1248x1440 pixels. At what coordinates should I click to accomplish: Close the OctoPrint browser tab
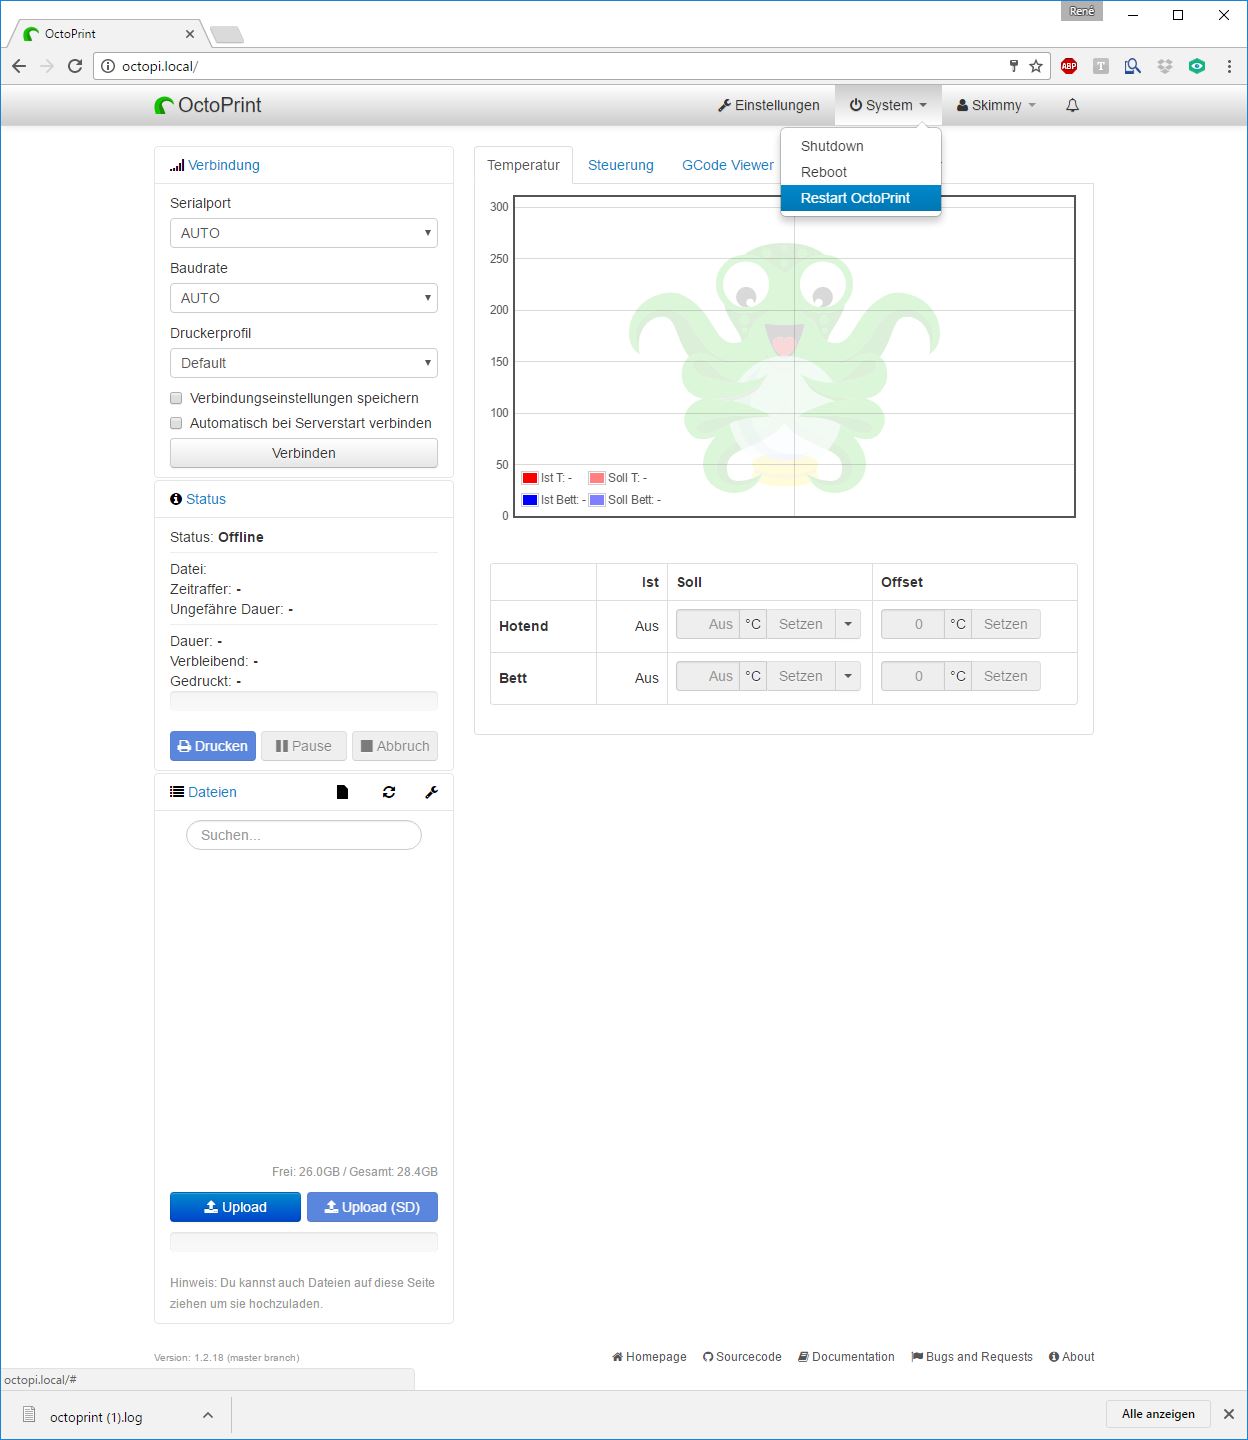(x=190, y=34)
